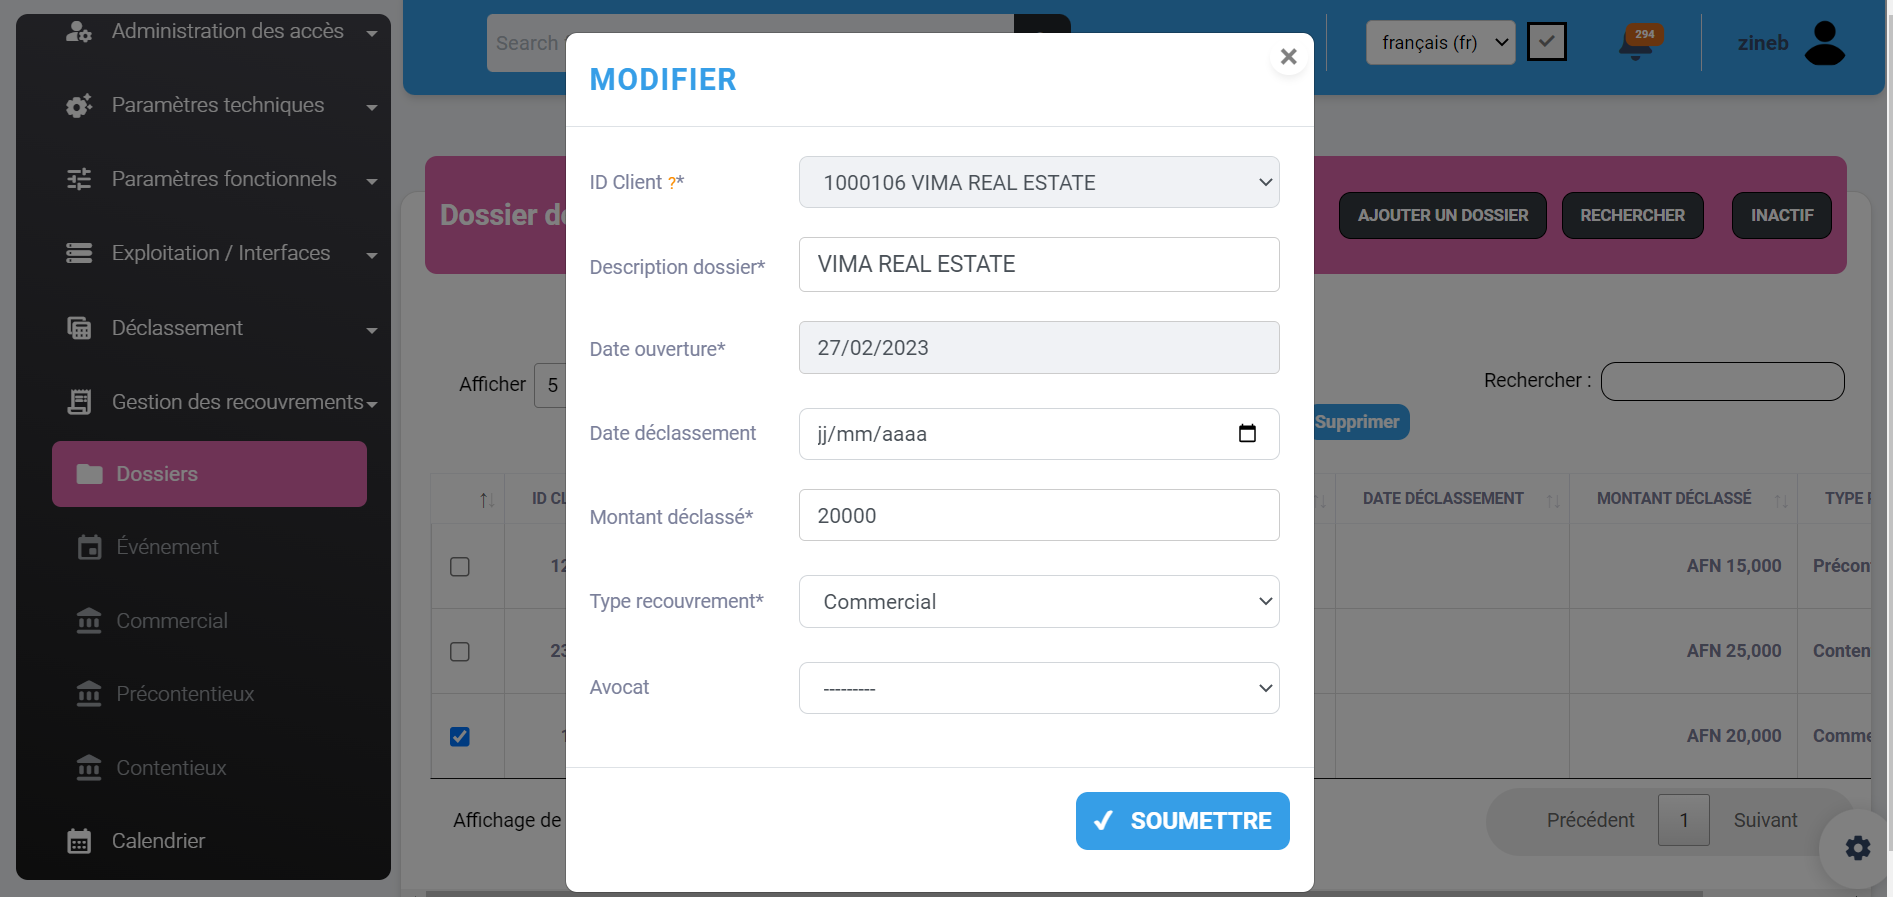
Task: Open the Type recouvrement dropdown
Action: pyautogui.click(x=1038, y=602)
